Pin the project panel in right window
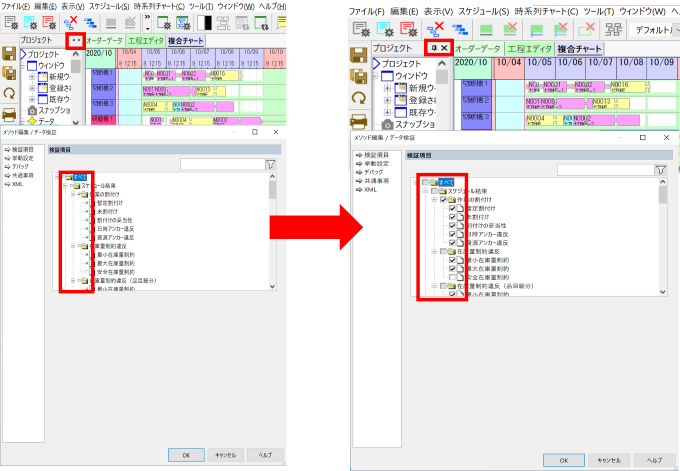Image resolution: width=680 pixels, height=471 pixels. 433,48
